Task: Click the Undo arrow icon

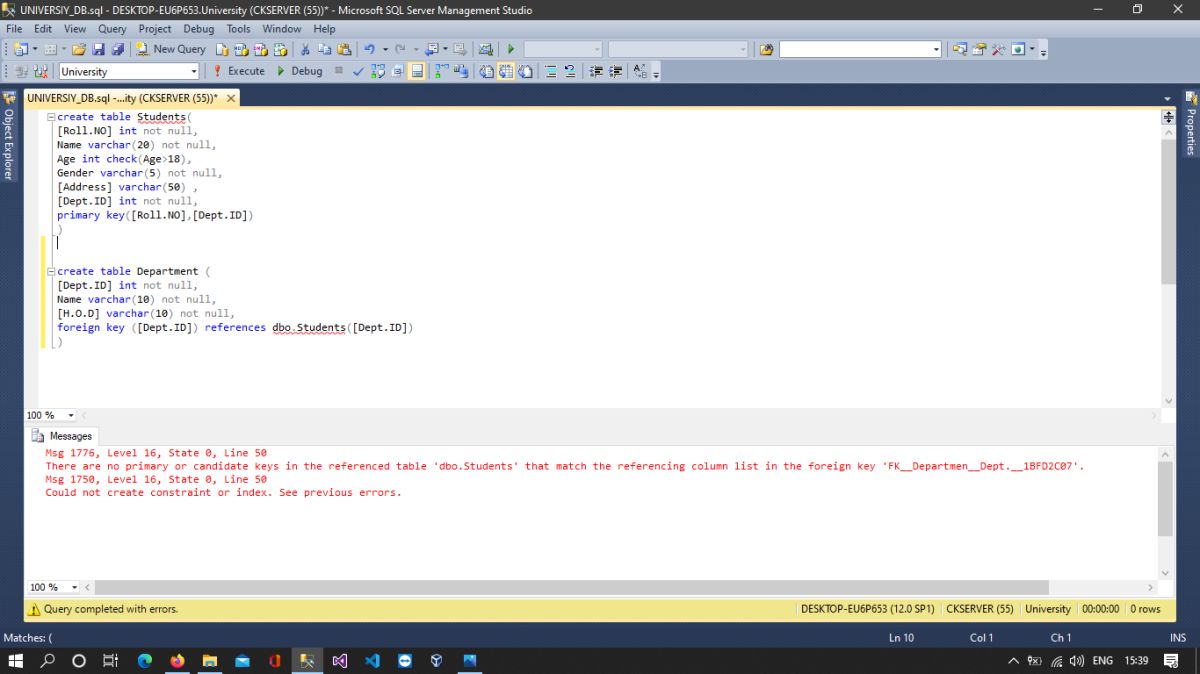Action: (369, 49)
